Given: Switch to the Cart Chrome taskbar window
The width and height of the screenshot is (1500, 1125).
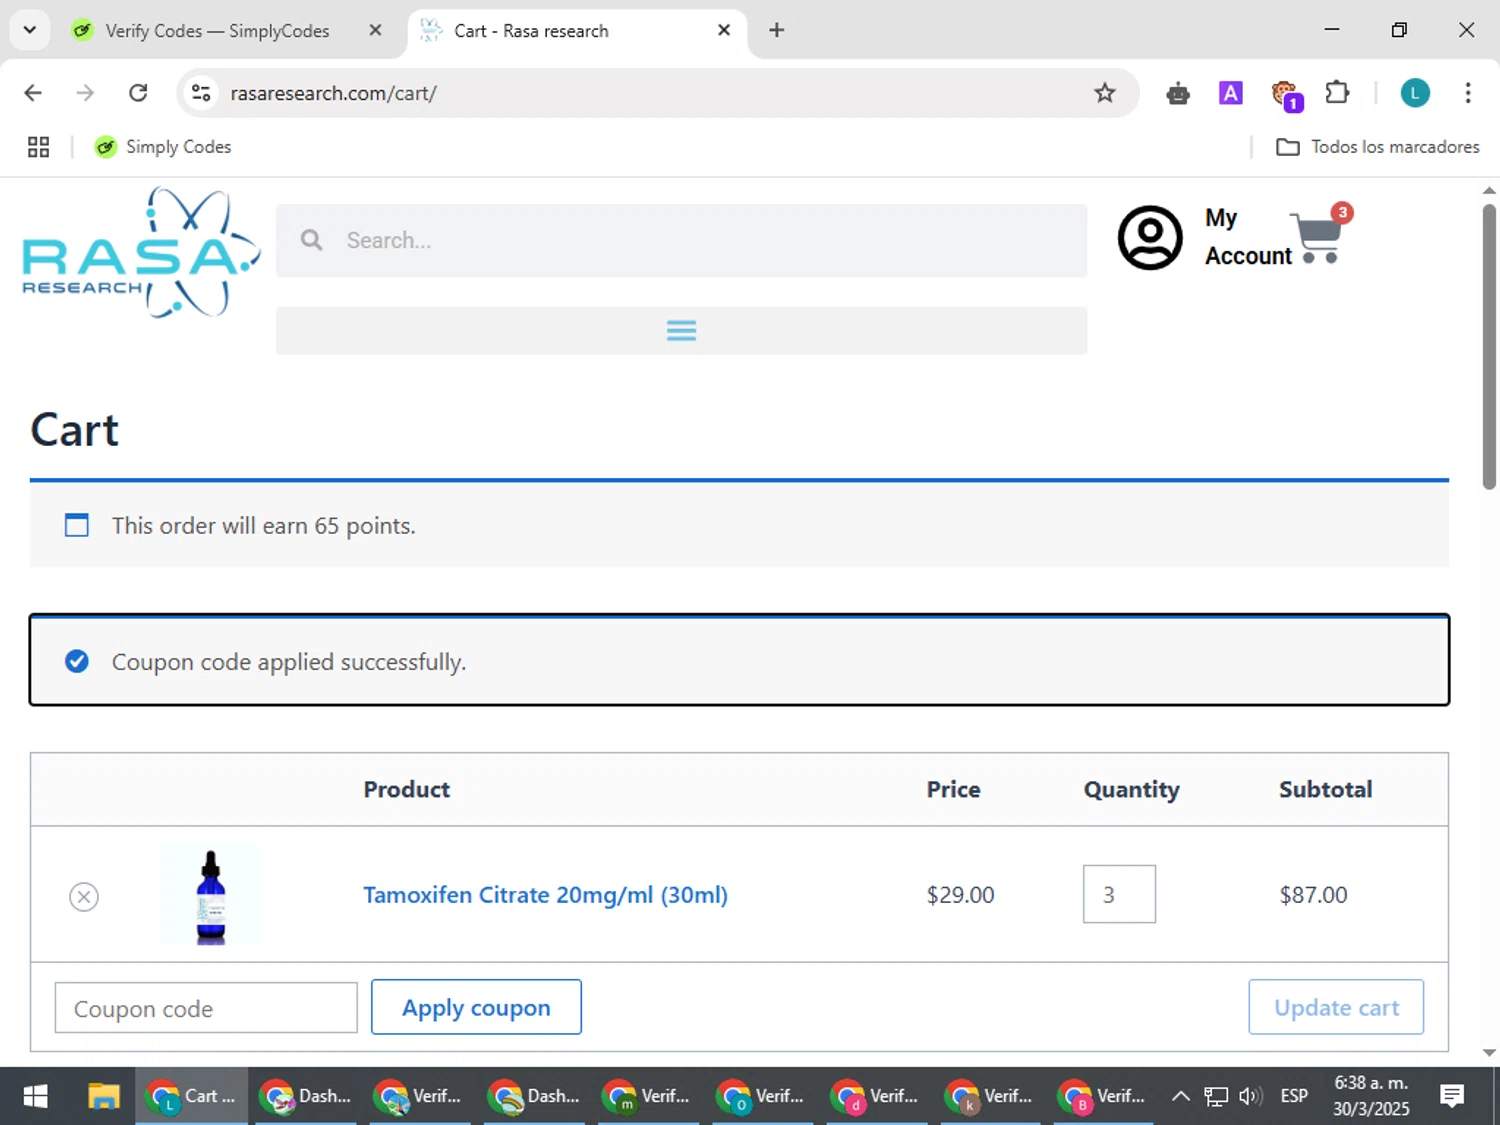Looking at the screenshot, I should coord(191,1096).
